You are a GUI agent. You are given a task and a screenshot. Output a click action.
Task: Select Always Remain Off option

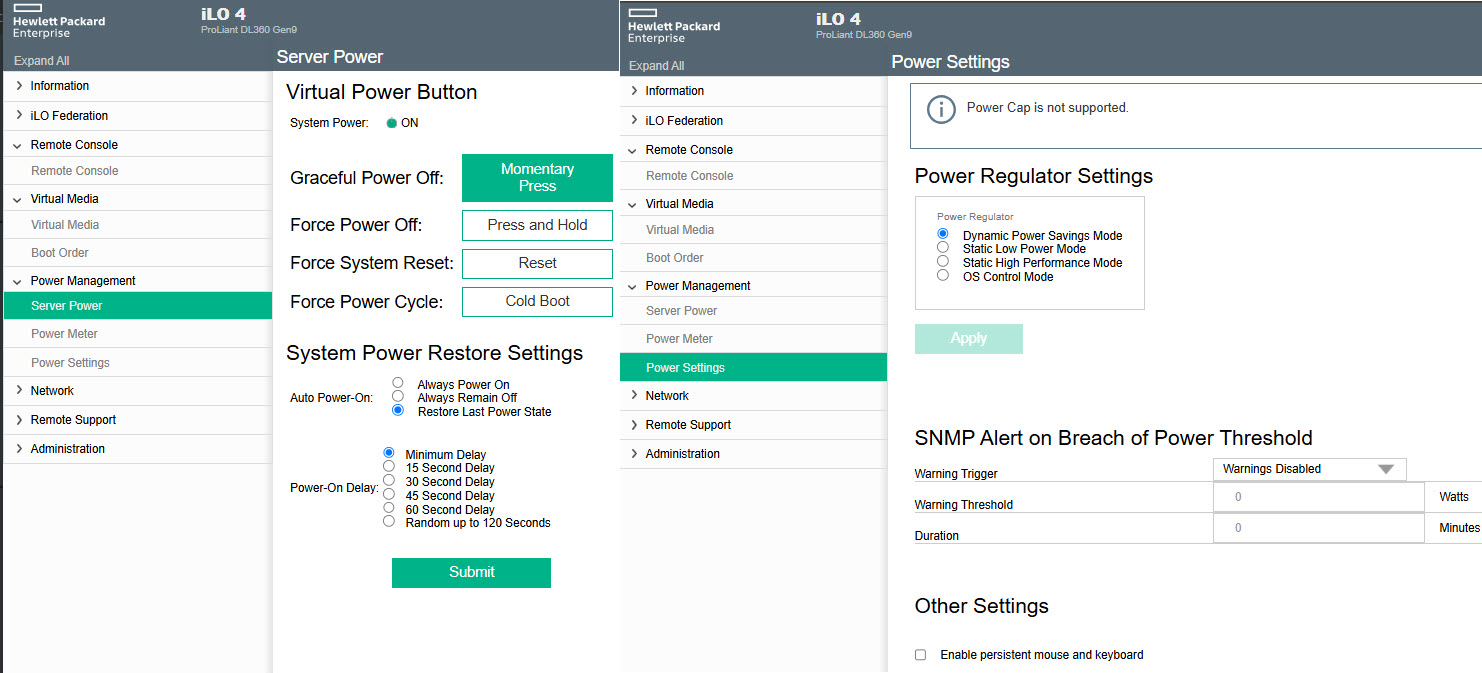coord(398,396)
